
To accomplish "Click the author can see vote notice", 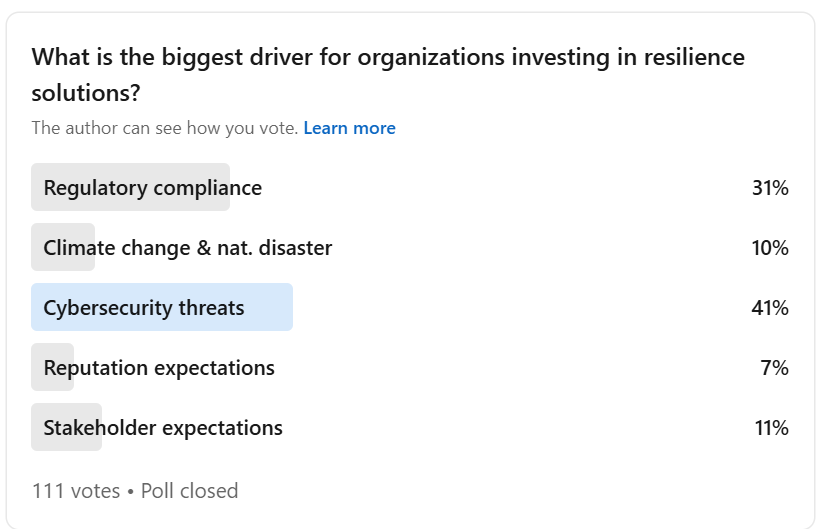I will 165,128.
